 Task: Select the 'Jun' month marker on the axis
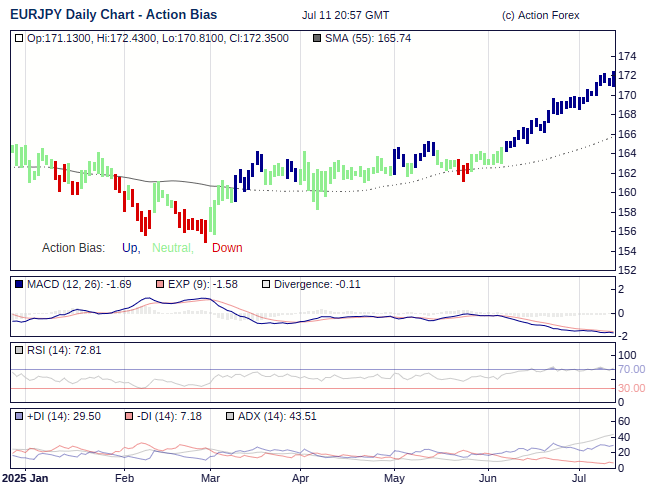[x=488, y=479]
